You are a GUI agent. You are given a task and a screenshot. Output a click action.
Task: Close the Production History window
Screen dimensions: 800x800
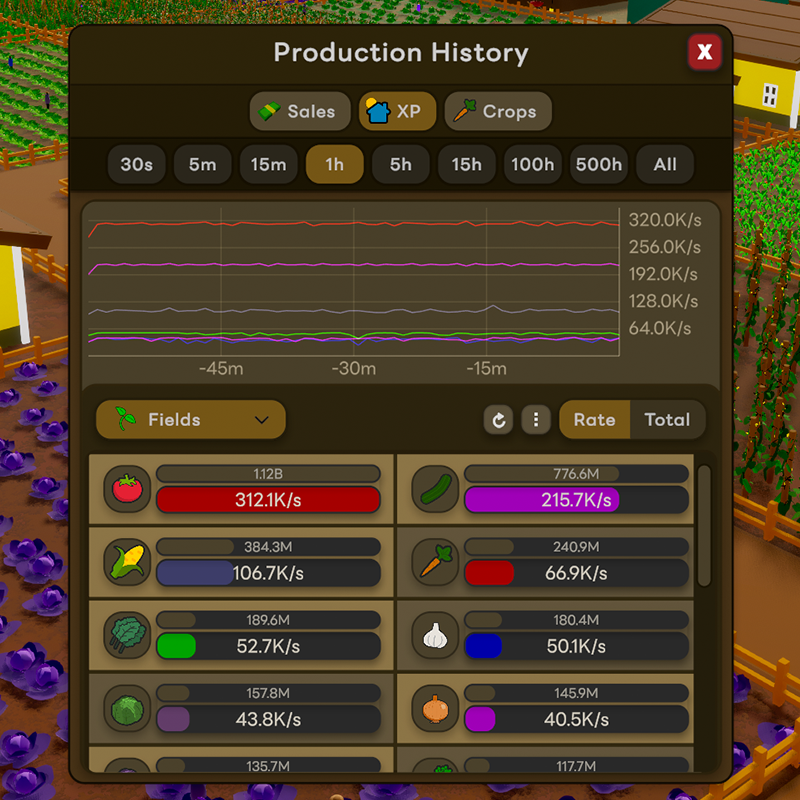coord(705,52)
